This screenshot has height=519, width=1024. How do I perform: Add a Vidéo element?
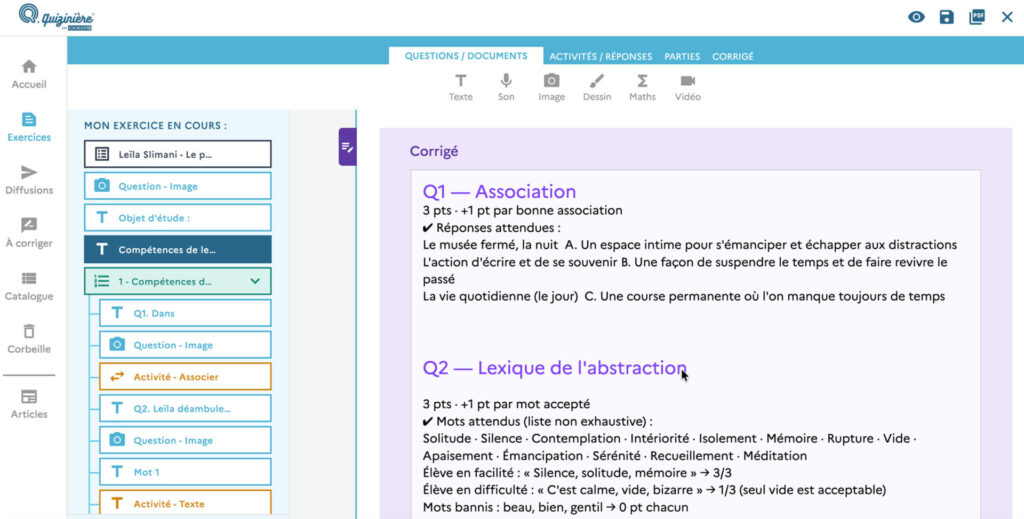[688, 87]
